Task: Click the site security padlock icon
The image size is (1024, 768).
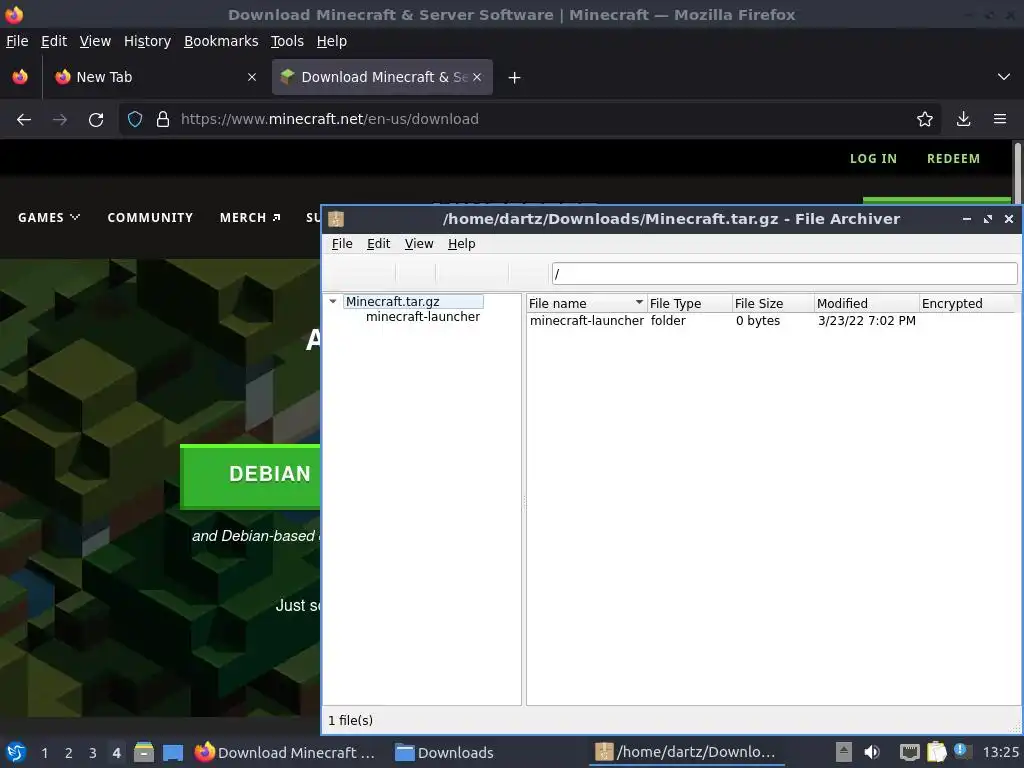Action: pos(163,119)
